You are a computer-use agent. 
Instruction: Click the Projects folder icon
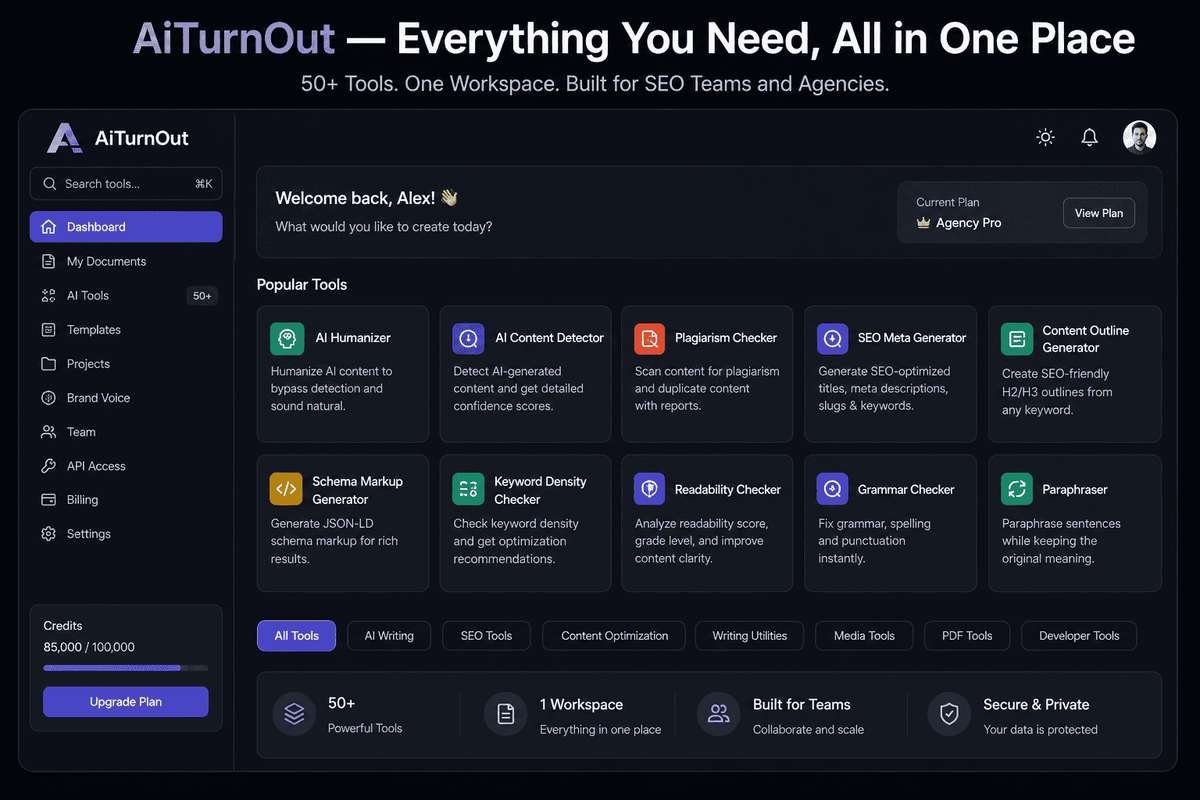click(x=48, y=364)
